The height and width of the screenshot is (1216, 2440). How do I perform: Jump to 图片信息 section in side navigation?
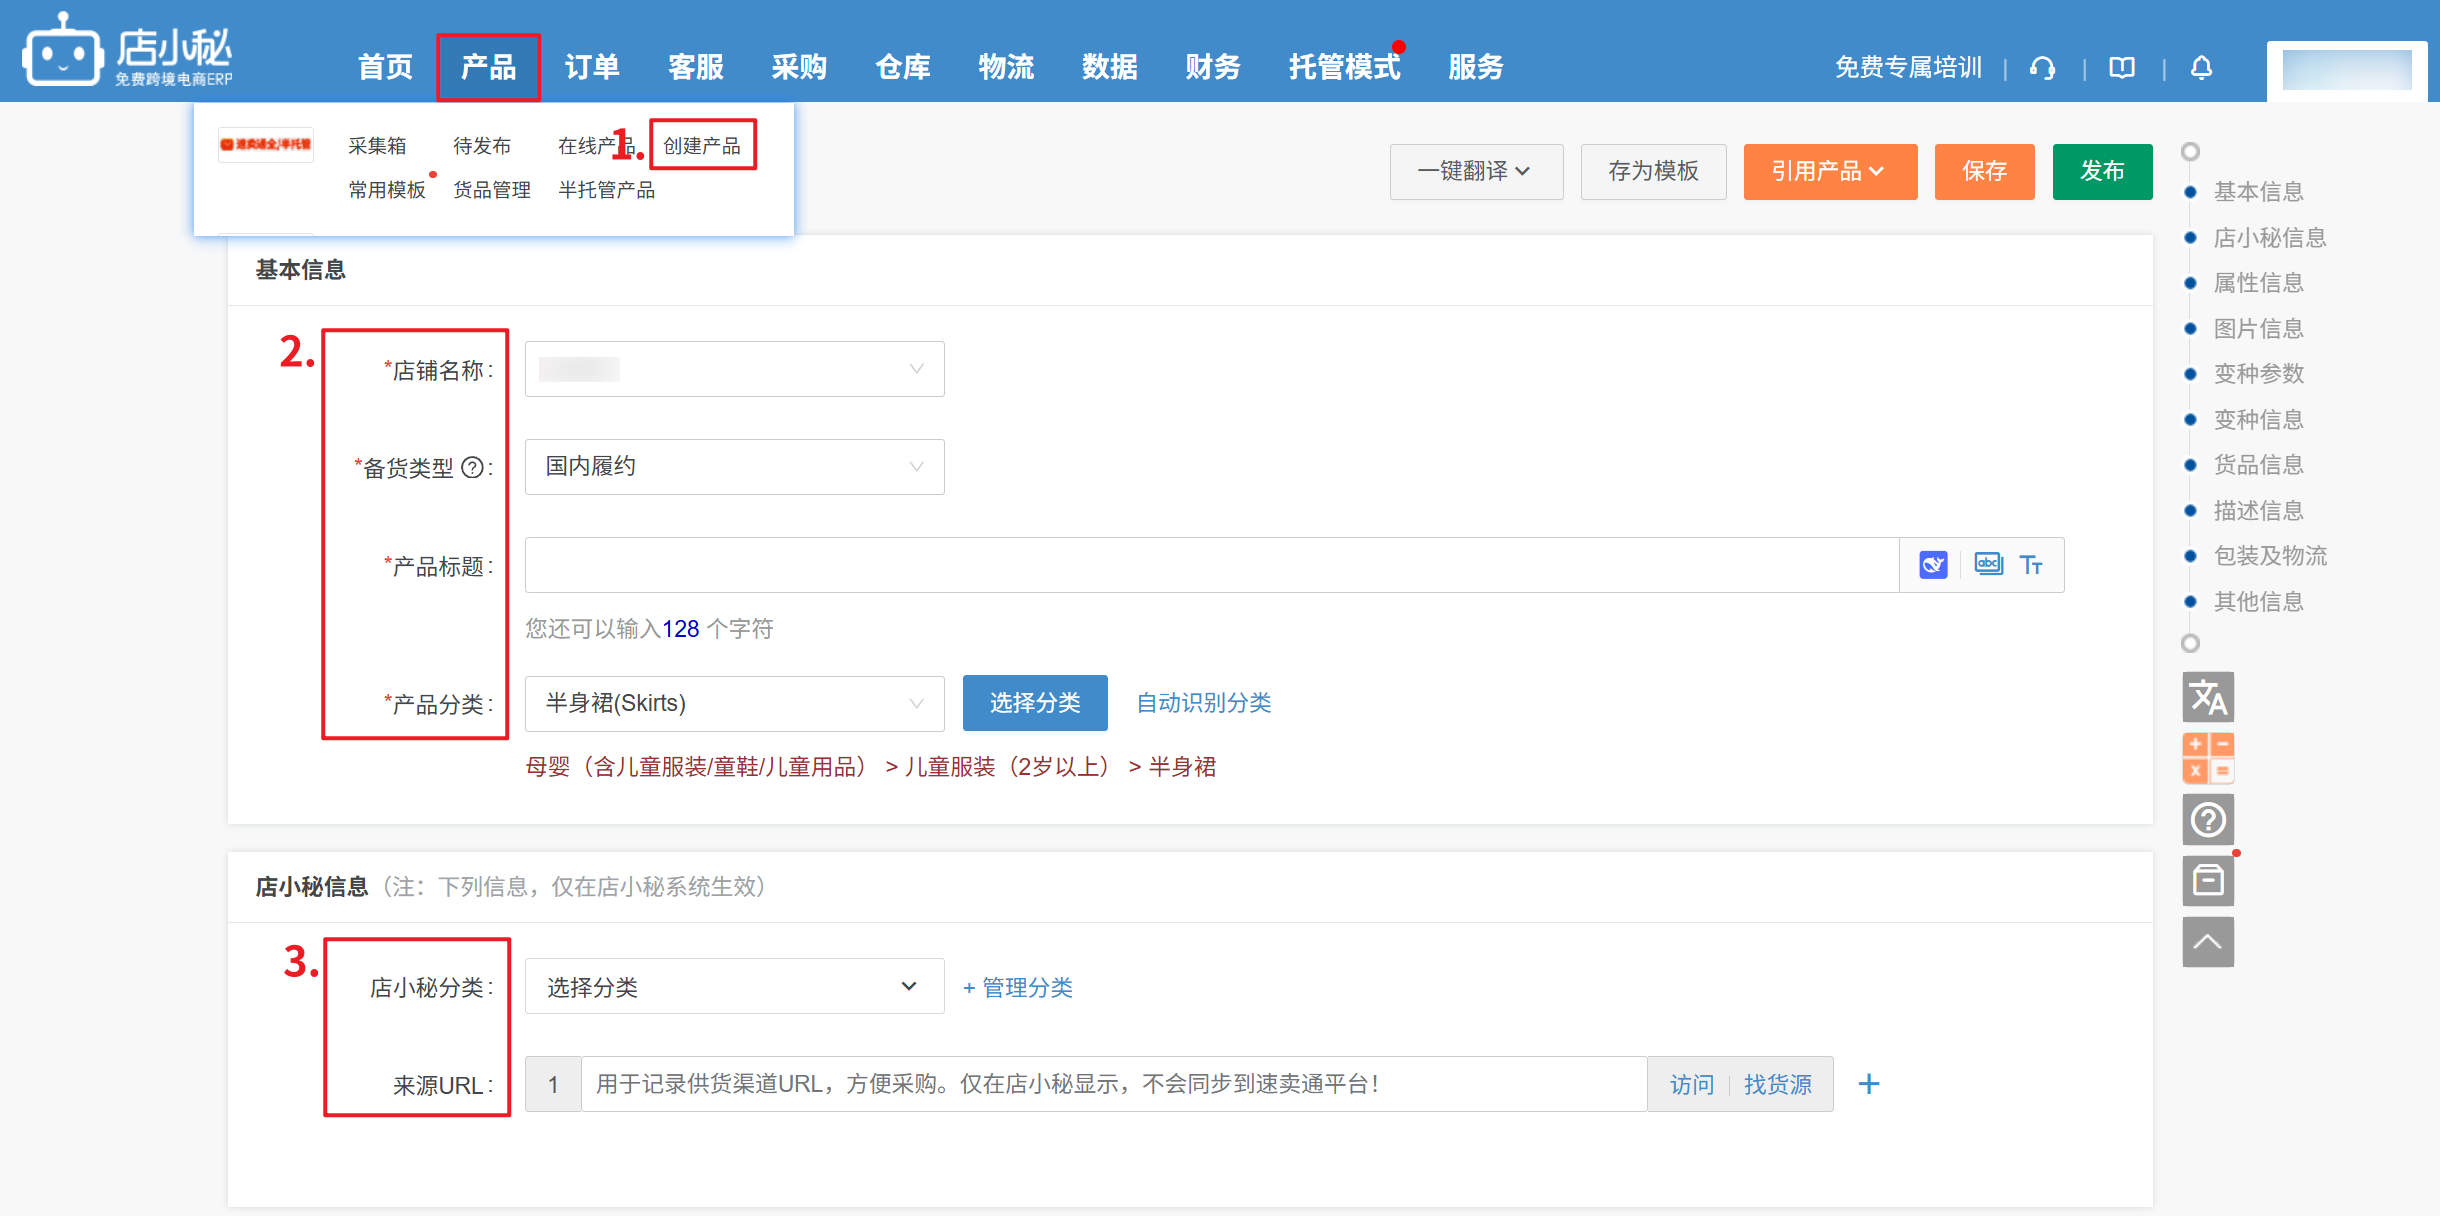pos(2258,328)
